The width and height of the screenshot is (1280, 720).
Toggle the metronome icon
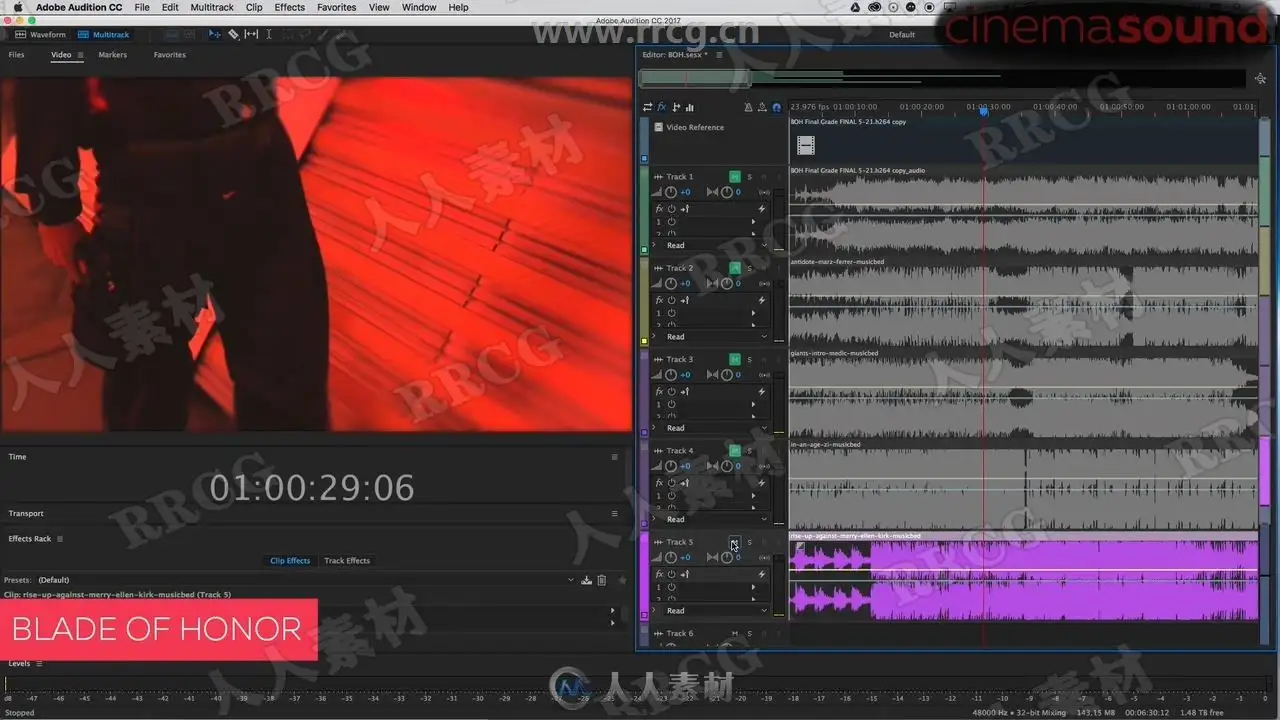tap(748, 107)
